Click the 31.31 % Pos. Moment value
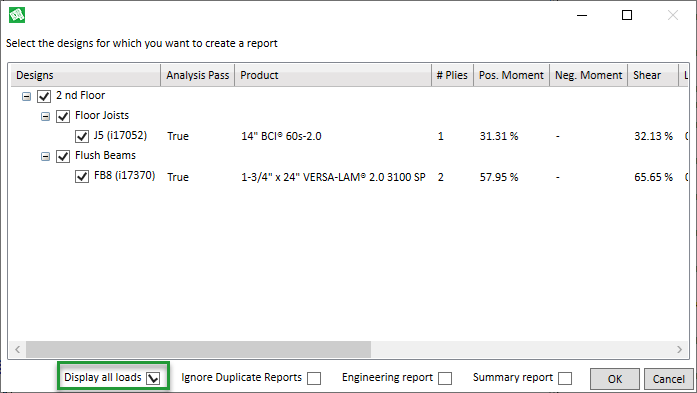Viewport: 697px width, 393px height. pyautogui.click(x=499, y=136)
